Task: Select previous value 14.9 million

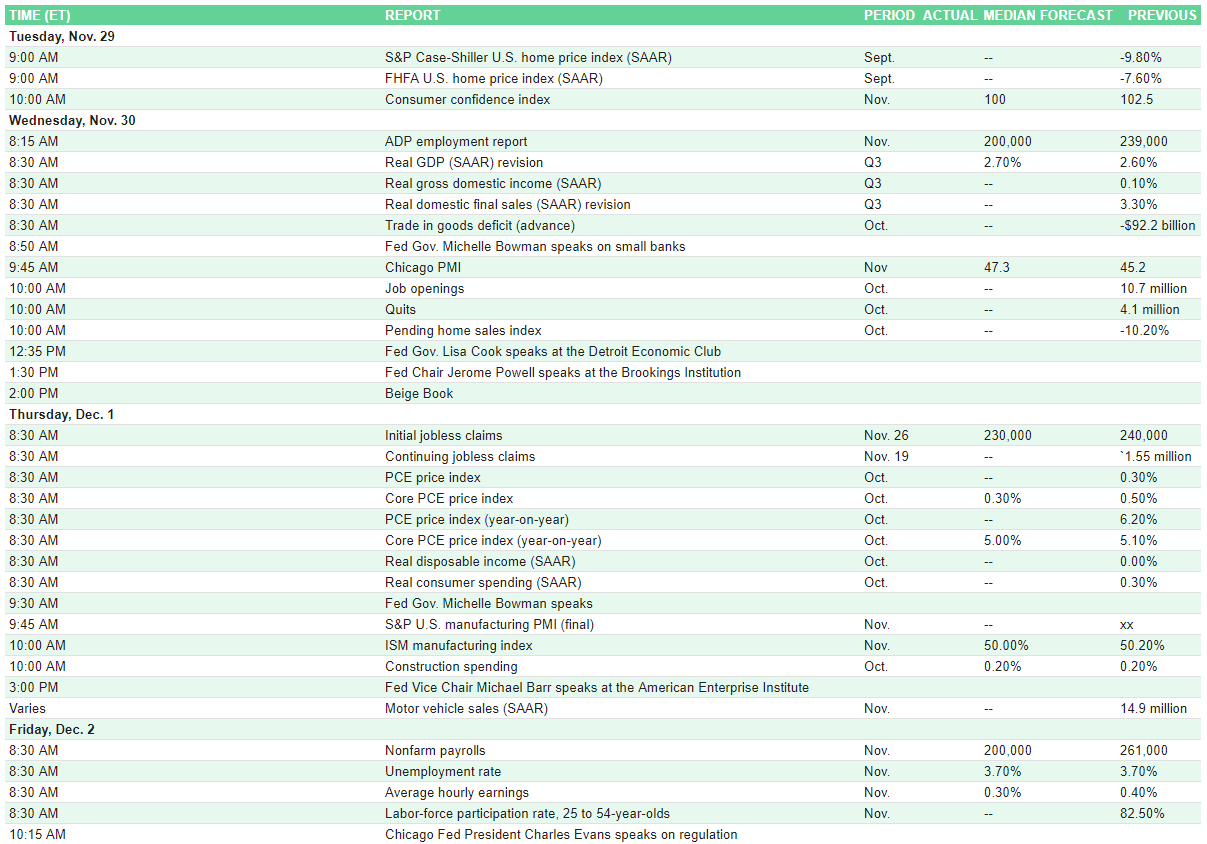Action: coord(1154,708)
